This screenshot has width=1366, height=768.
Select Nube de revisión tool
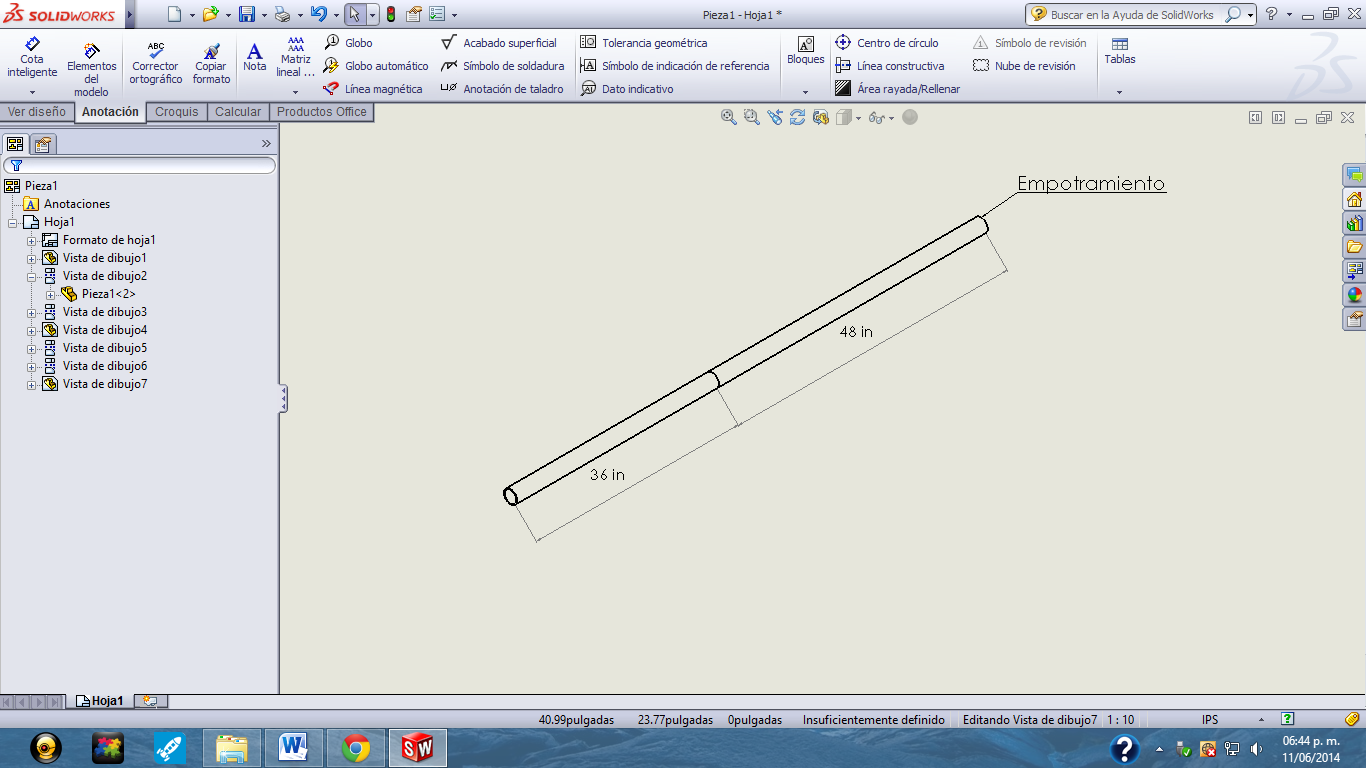click(x=1024, y=66)
